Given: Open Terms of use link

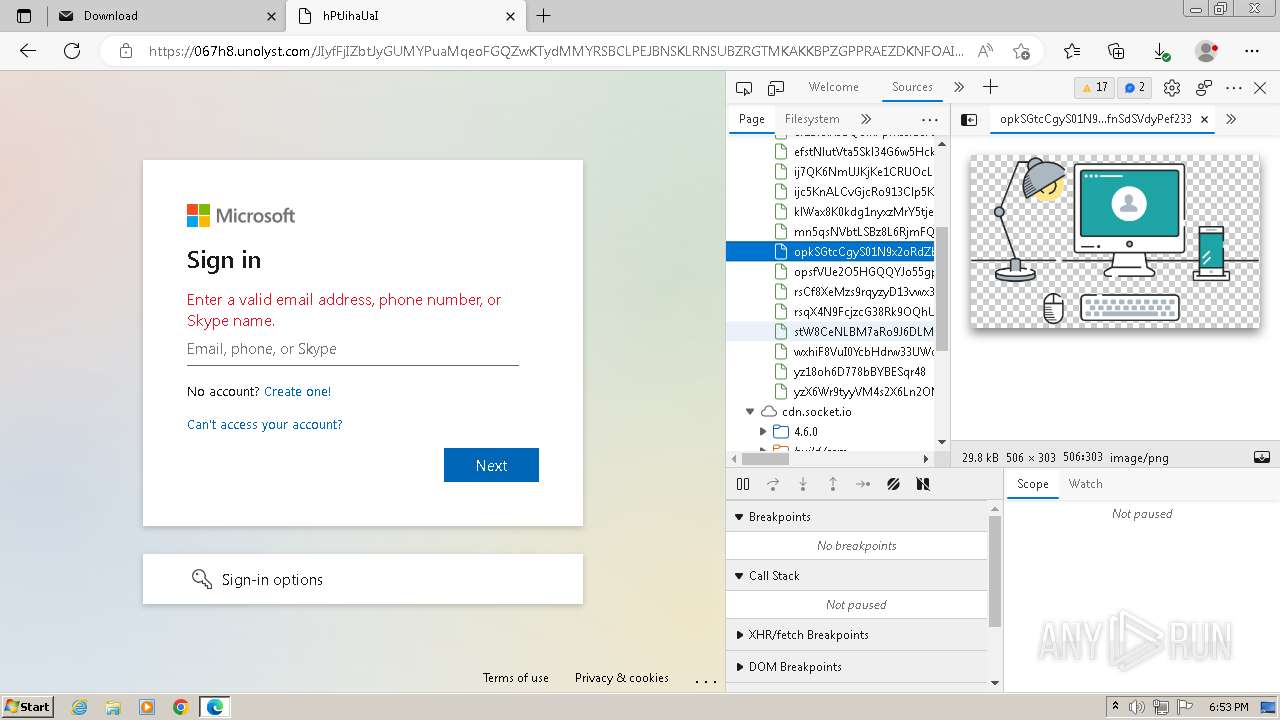Looking at the screenshot, I should point(516,678).
